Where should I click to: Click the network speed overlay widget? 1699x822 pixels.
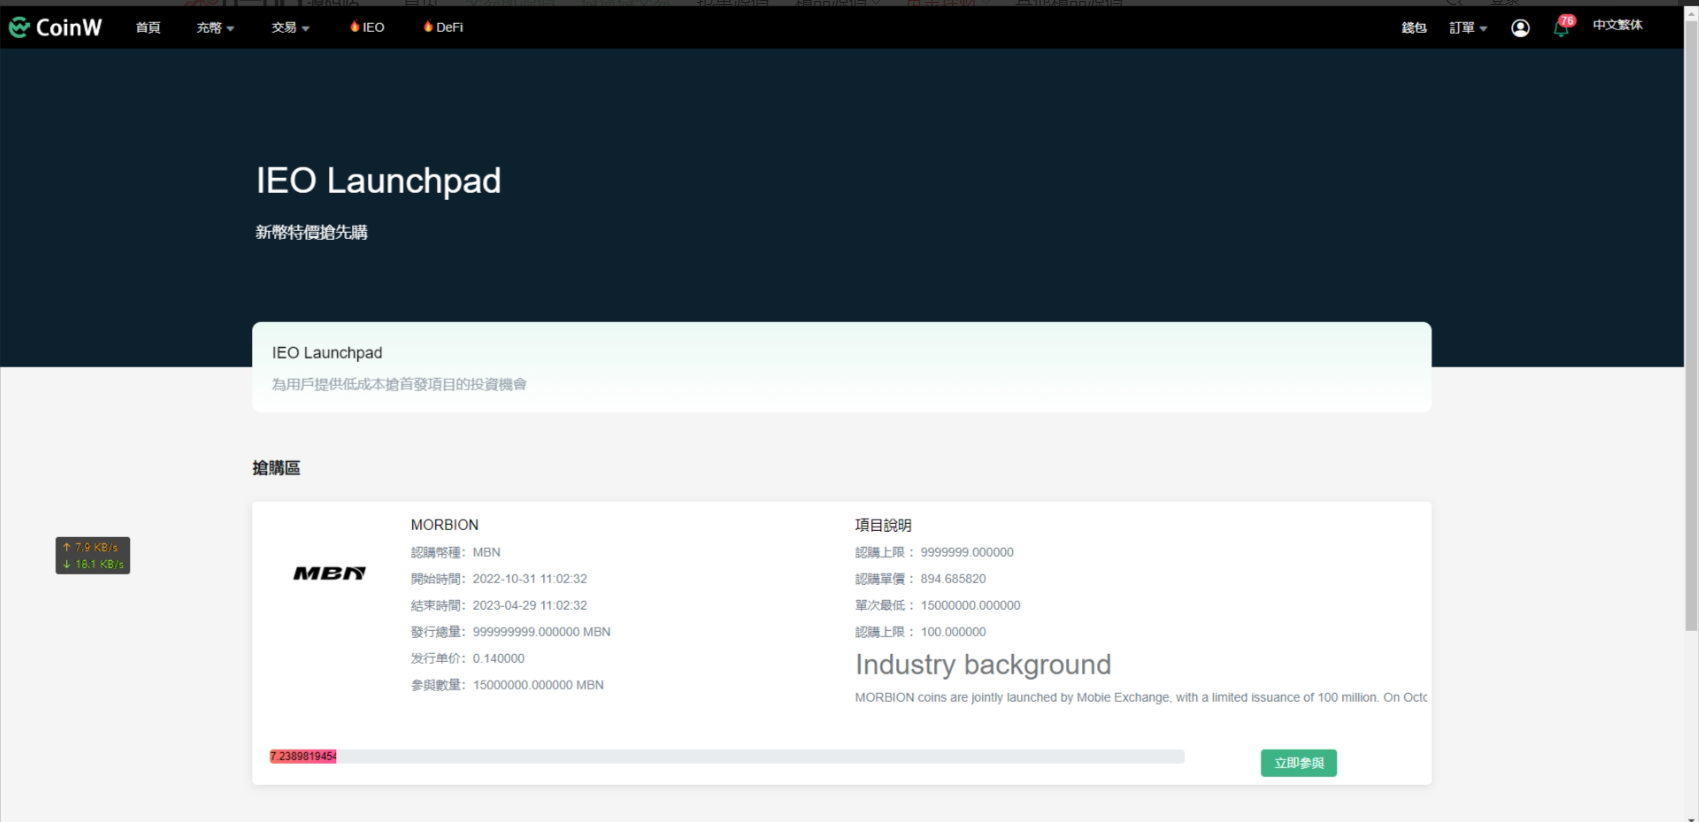(93, 556)
